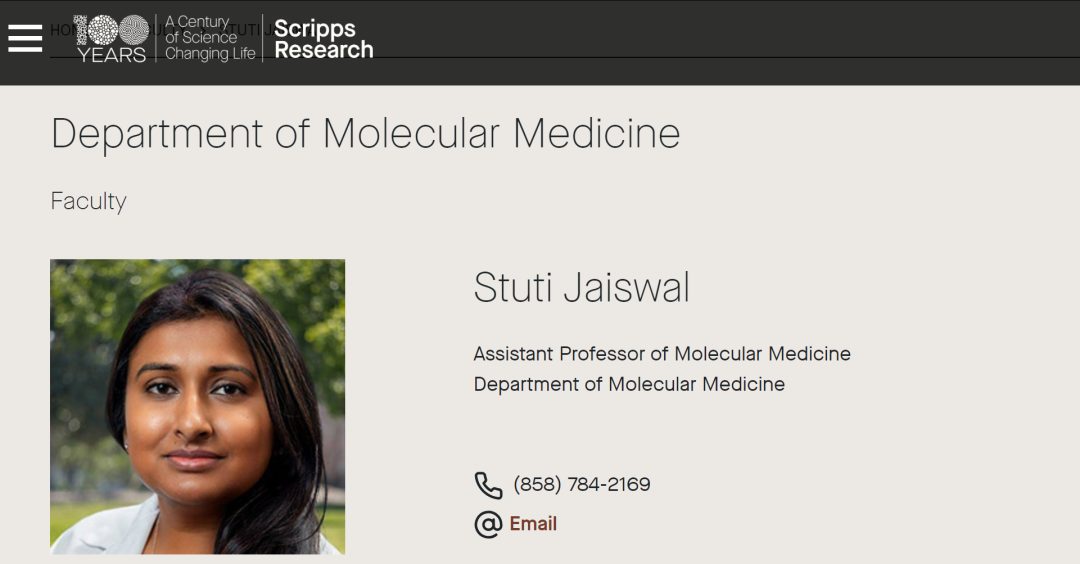Click the phone number (858) 784-2169
1080x564 pixels.
[x=582, y=485]
